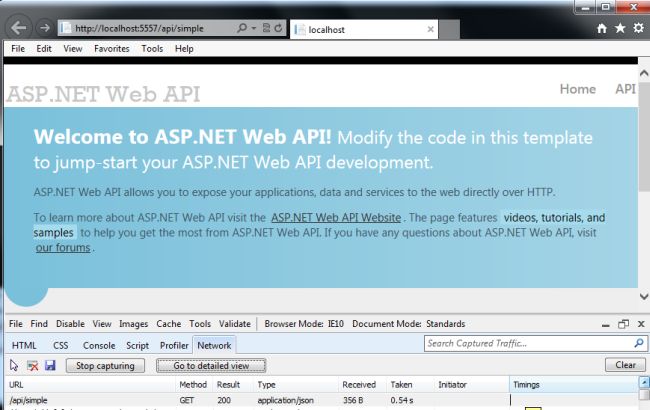Click the ASP.NET Web API site title
The width and height of the screenshot is (650, 410).
click(x=103, y=94)
